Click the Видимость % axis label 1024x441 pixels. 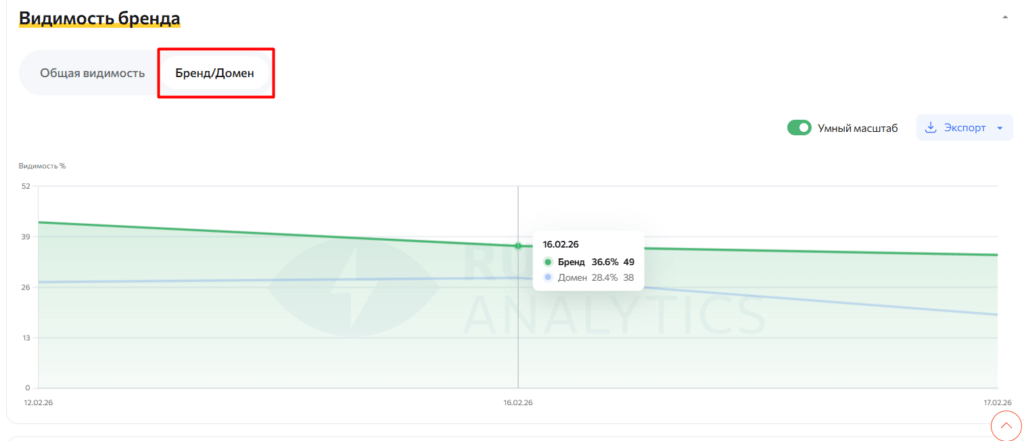pyautogui.click(x=42, y=166)
